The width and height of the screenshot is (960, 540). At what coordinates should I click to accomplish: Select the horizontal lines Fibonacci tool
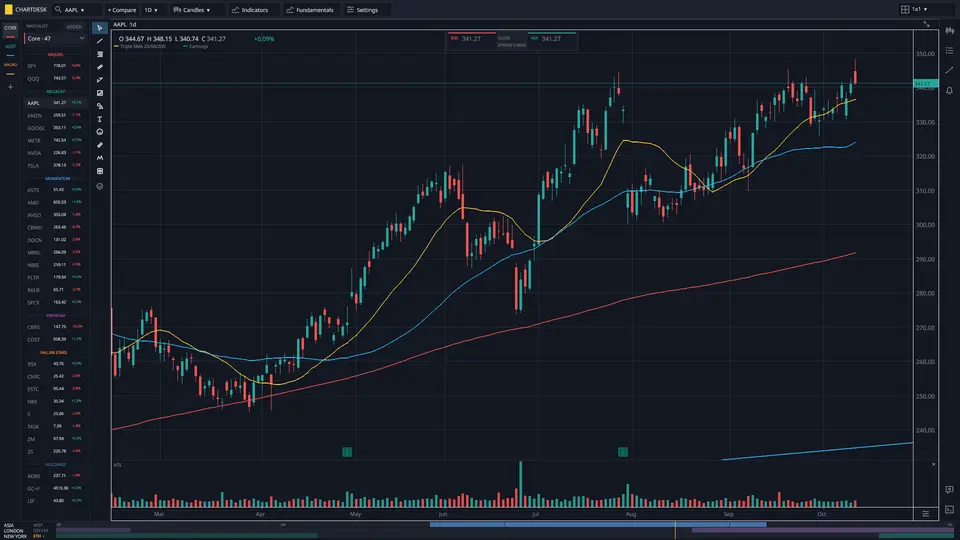pos(100,54)
